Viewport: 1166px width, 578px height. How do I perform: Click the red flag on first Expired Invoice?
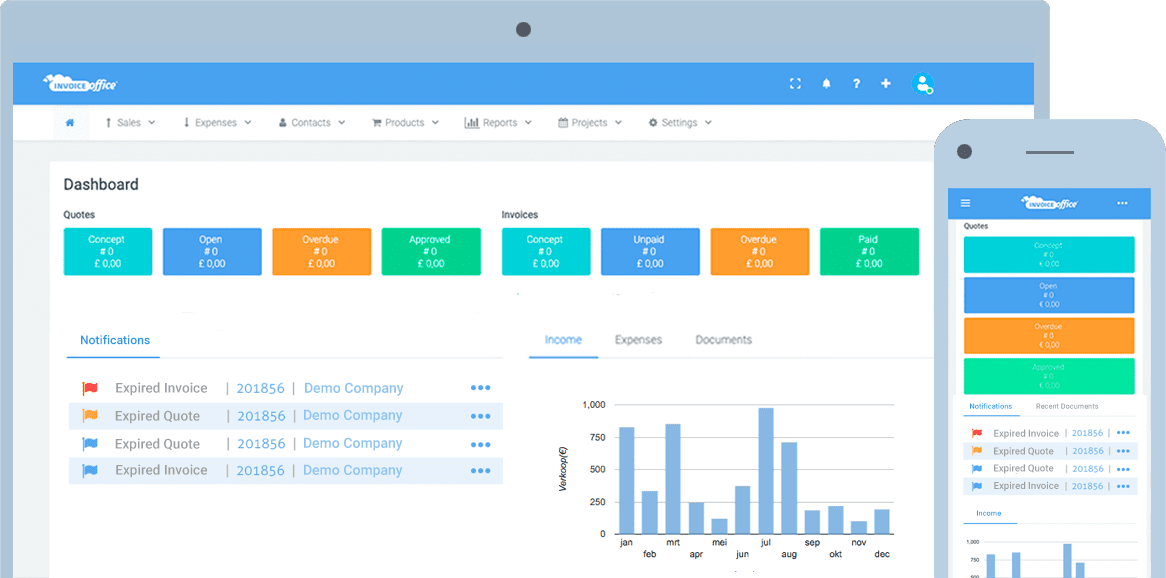coord(89,388)
